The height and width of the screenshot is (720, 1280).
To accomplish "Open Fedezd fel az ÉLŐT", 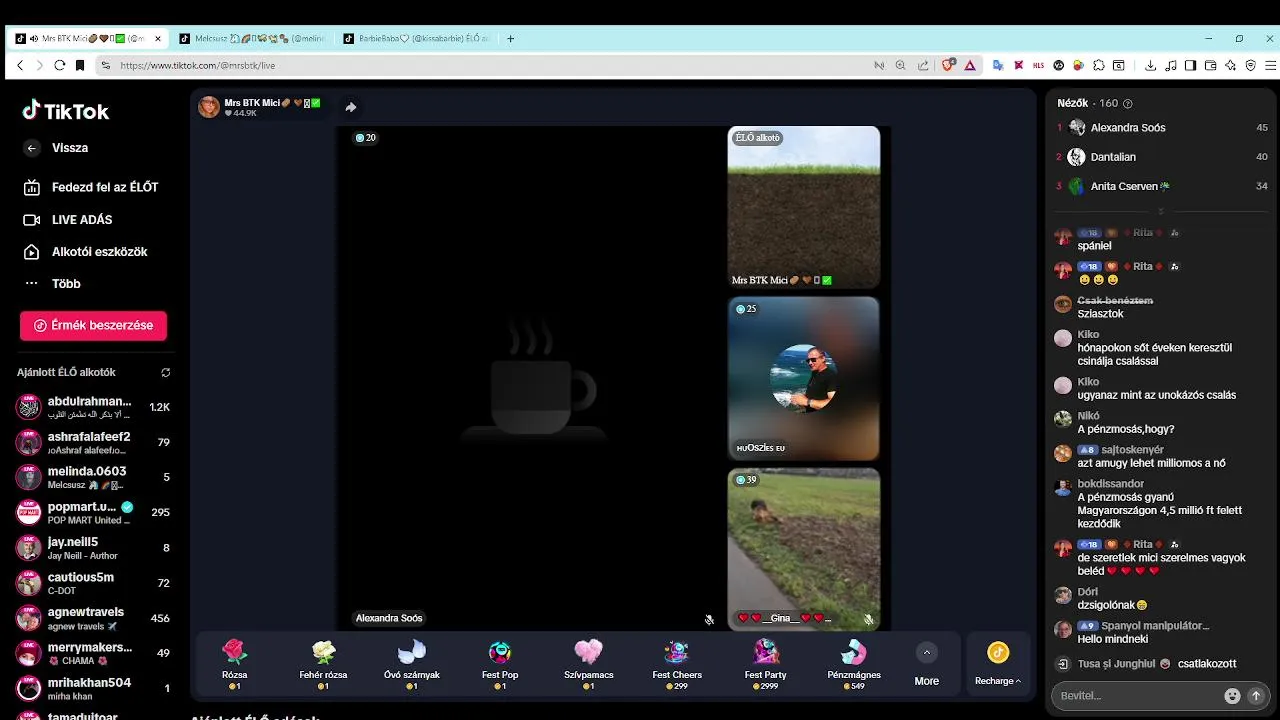I will (92, 187).
